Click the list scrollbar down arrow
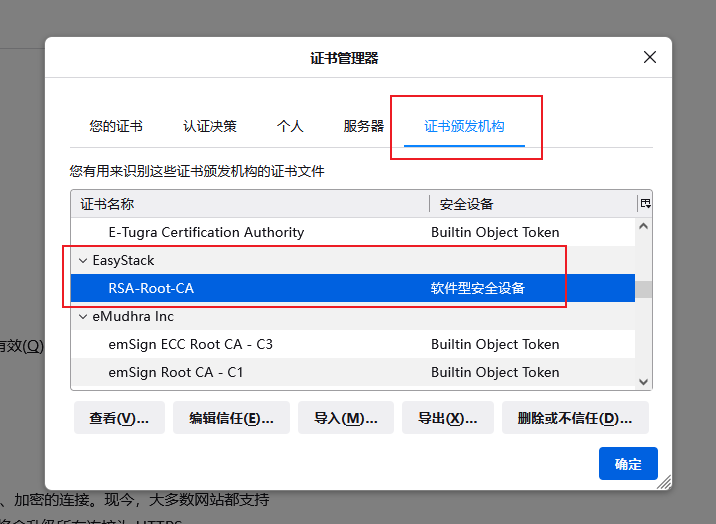The height and width of the screenshot is (524, 716). click(645, 381)
